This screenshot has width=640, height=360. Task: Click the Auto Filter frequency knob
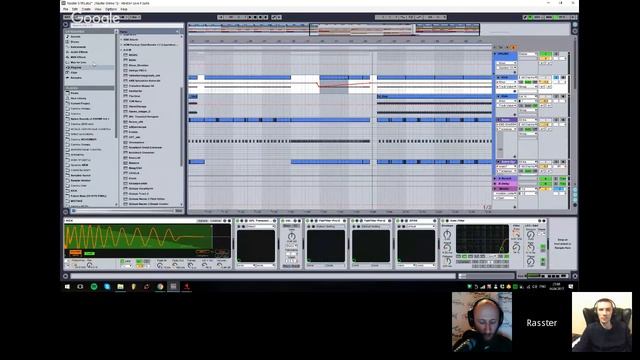click(x=516, y=234)
